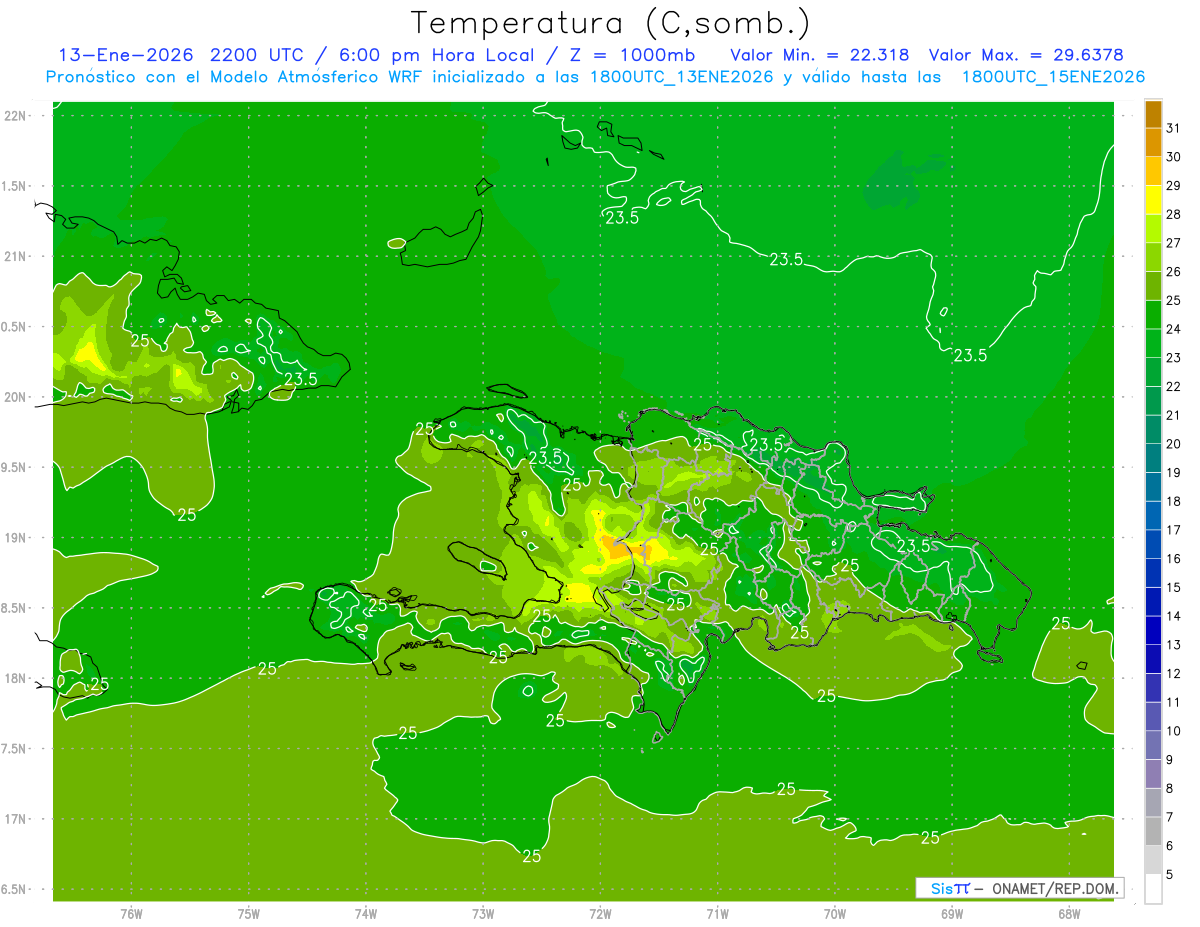This screenshot has height=927, width=1200.
Task: Click the '73W' longitude axis label
Action: (483, 913)
